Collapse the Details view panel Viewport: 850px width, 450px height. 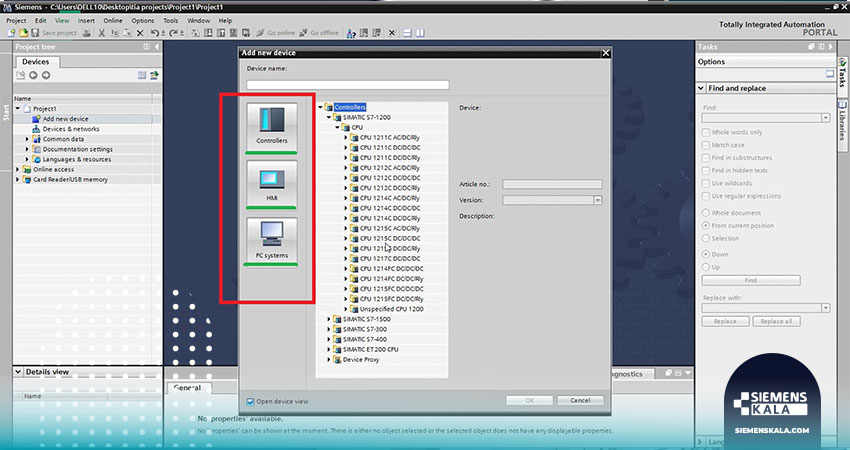pyautogui.click(x=18, y=372)
